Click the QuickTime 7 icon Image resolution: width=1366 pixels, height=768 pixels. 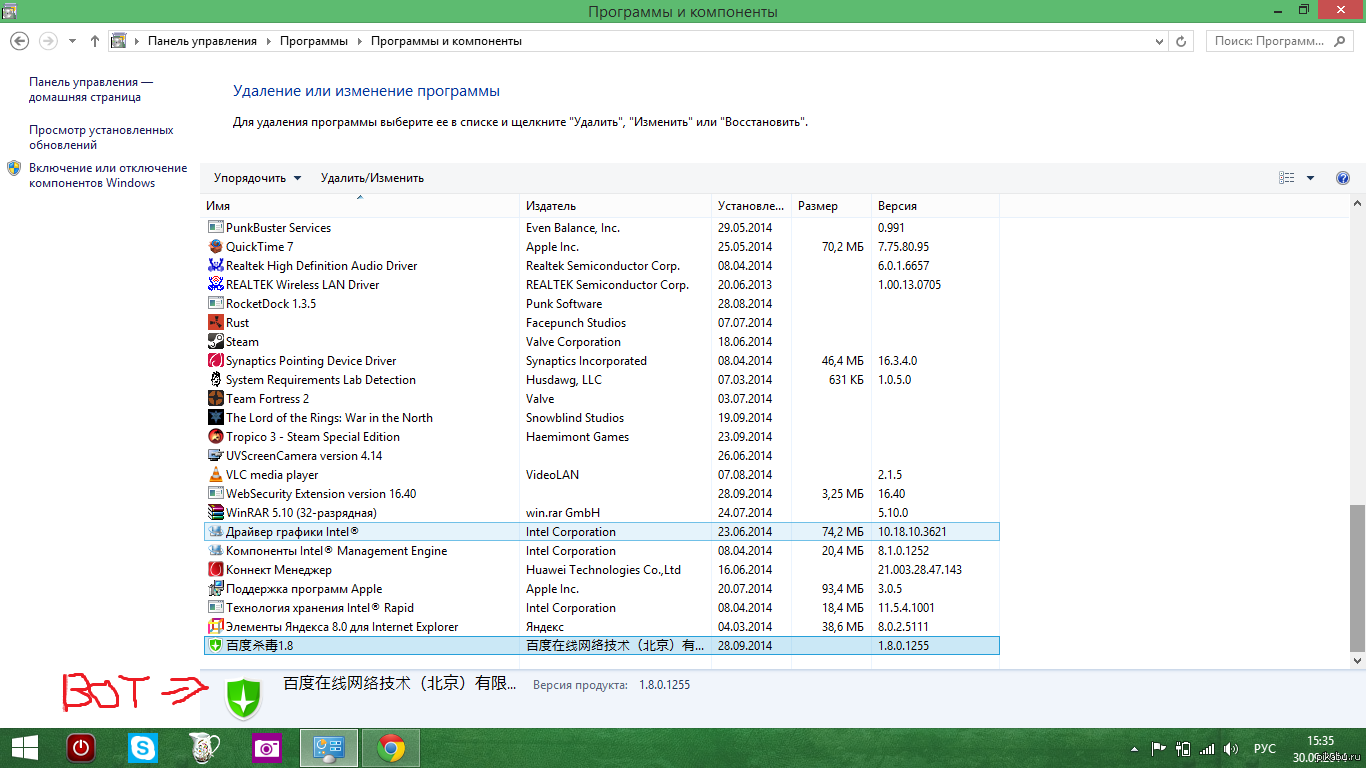tap(215, 247)
